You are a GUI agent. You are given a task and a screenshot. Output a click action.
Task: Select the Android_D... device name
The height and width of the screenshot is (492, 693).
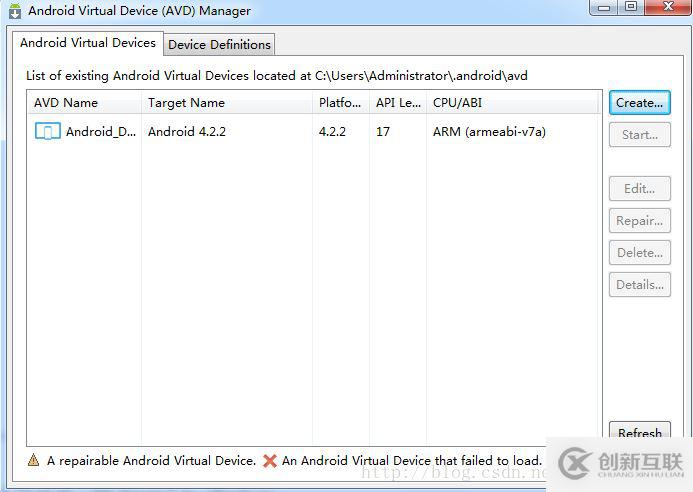pyautogui.click(x=101, y=132)
